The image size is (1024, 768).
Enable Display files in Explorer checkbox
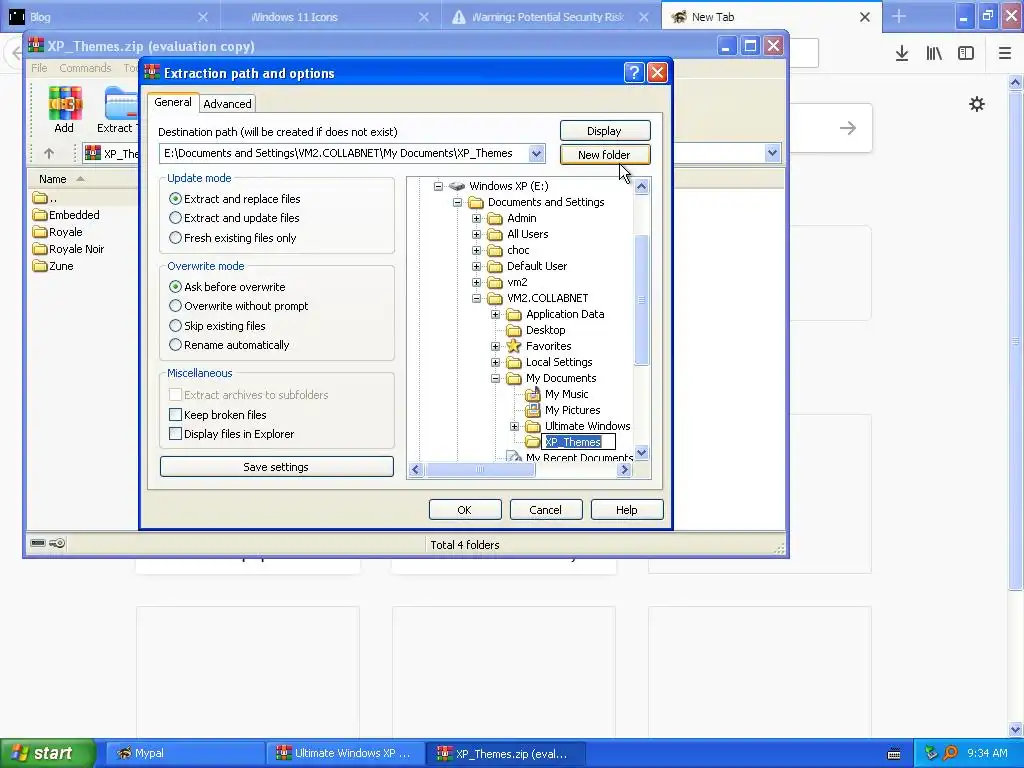pos(175,434)
